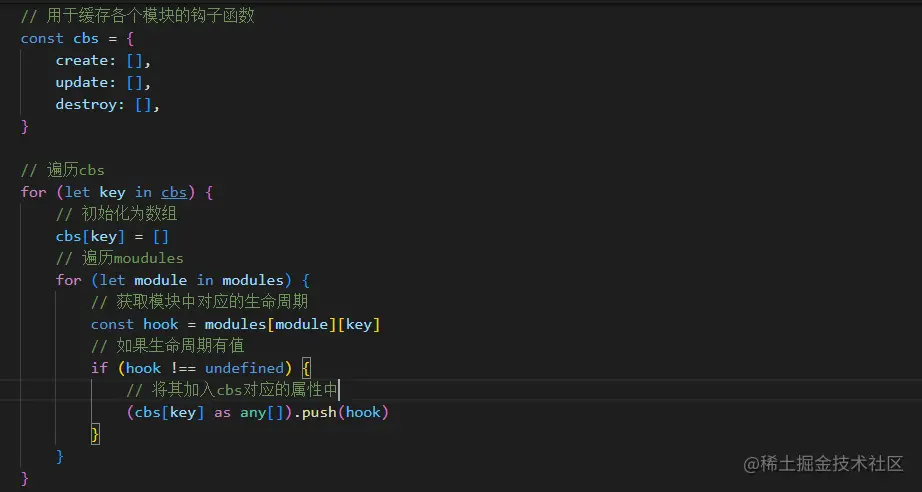The image size is (922, 492).
Task: Click 'key' in 'for (let key in'
Action: coord(112,192)
